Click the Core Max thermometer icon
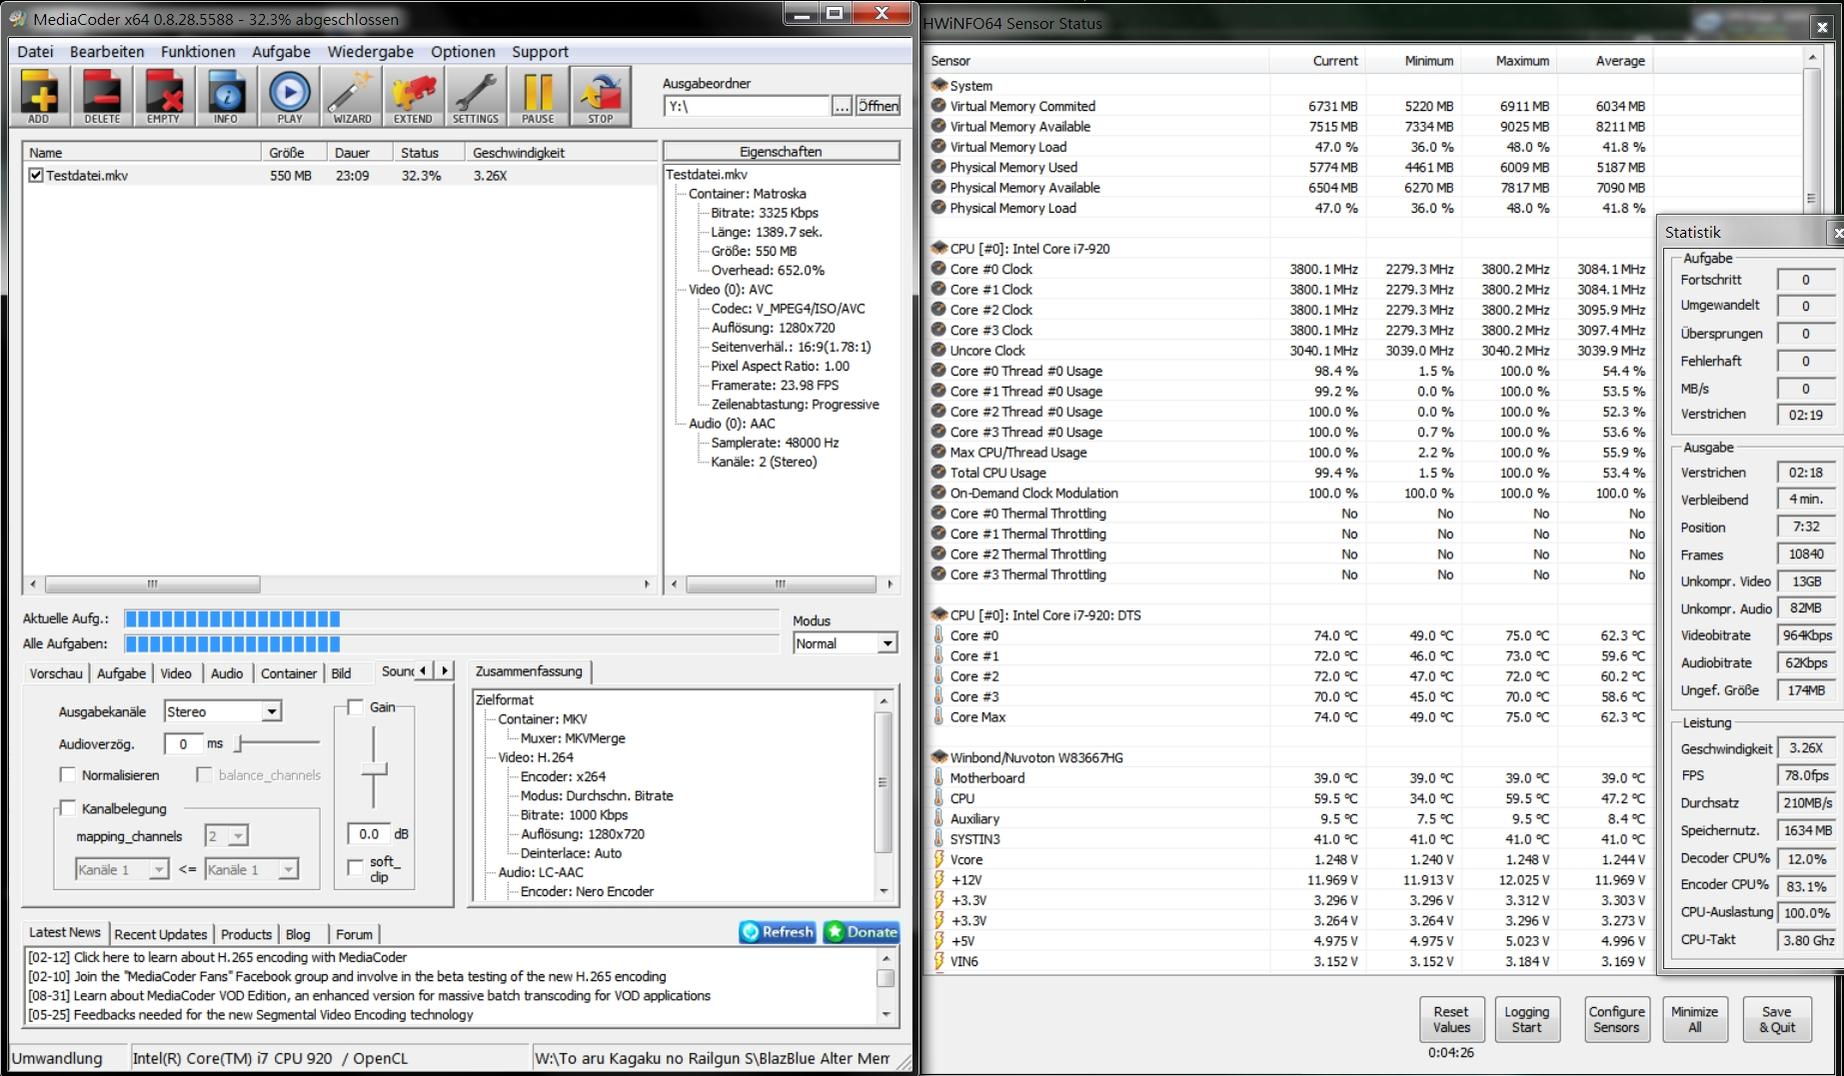The image size is (1844, 1076). tap(938, 716)
